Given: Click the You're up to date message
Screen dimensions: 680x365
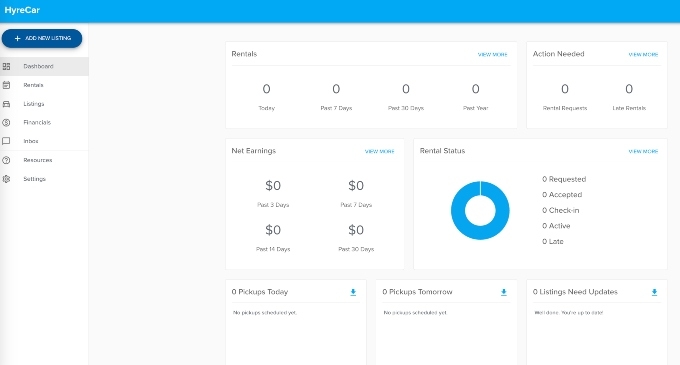Looking at the screenshot, I should point(569,313).
